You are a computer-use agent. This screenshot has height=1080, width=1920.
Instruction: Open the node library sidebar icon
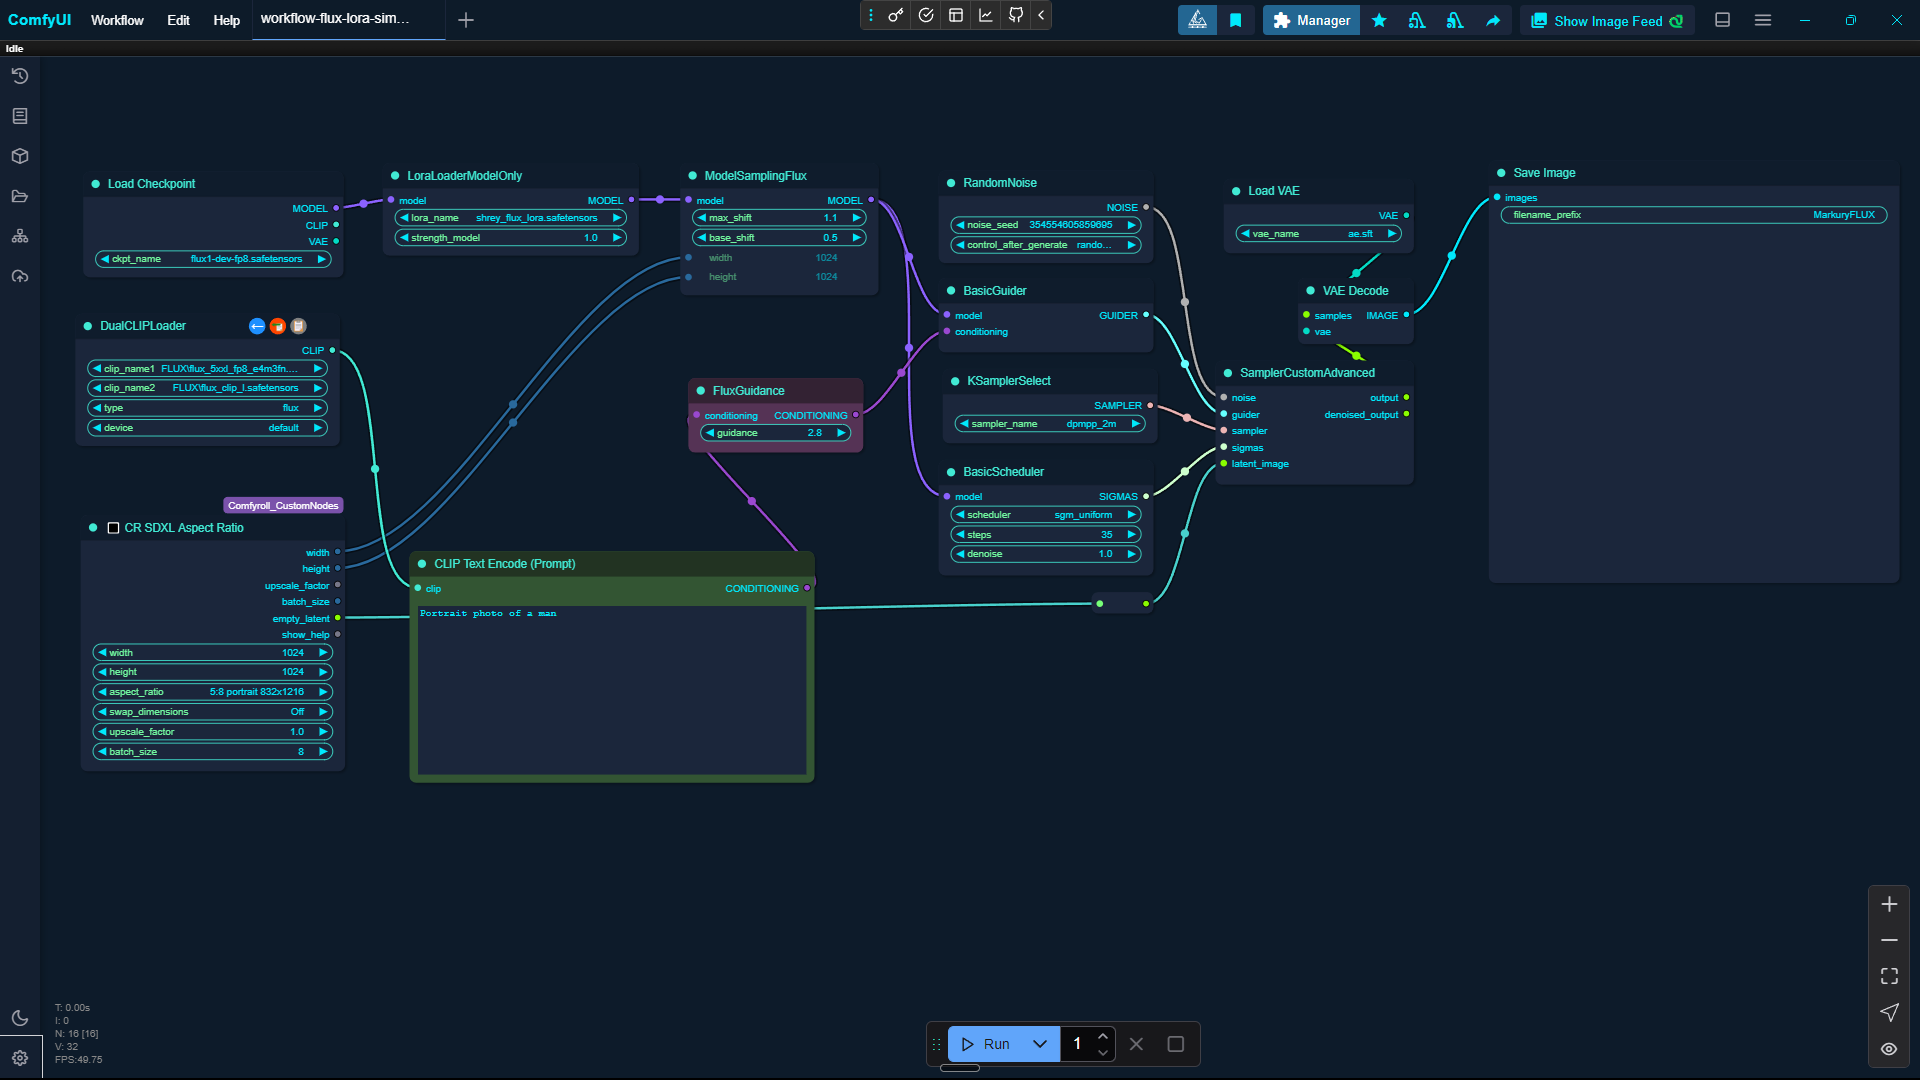pos(20,116)
